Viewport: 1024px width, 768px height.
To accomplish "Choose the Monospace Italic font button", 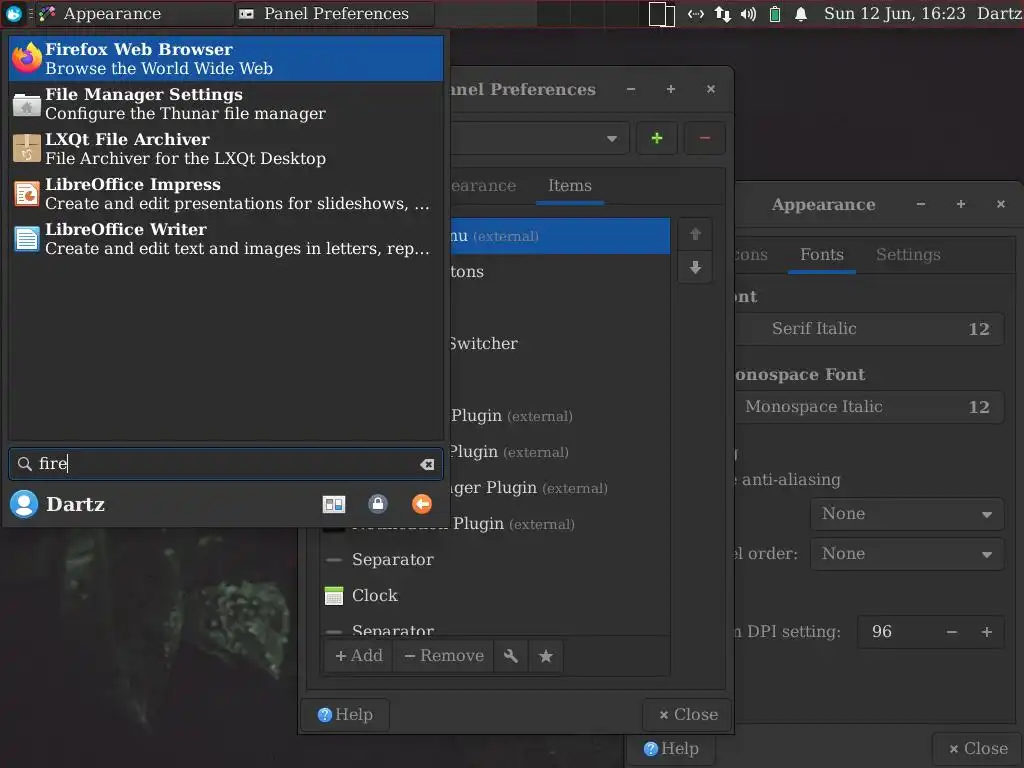I will pos(869,407).
